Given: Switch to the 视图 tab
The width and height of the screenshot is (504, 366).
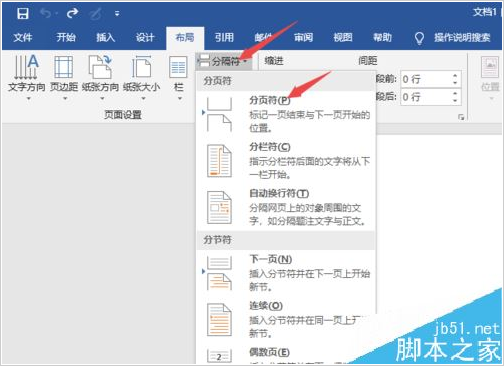Looking at the screenshot, I should tap(343, 37).
